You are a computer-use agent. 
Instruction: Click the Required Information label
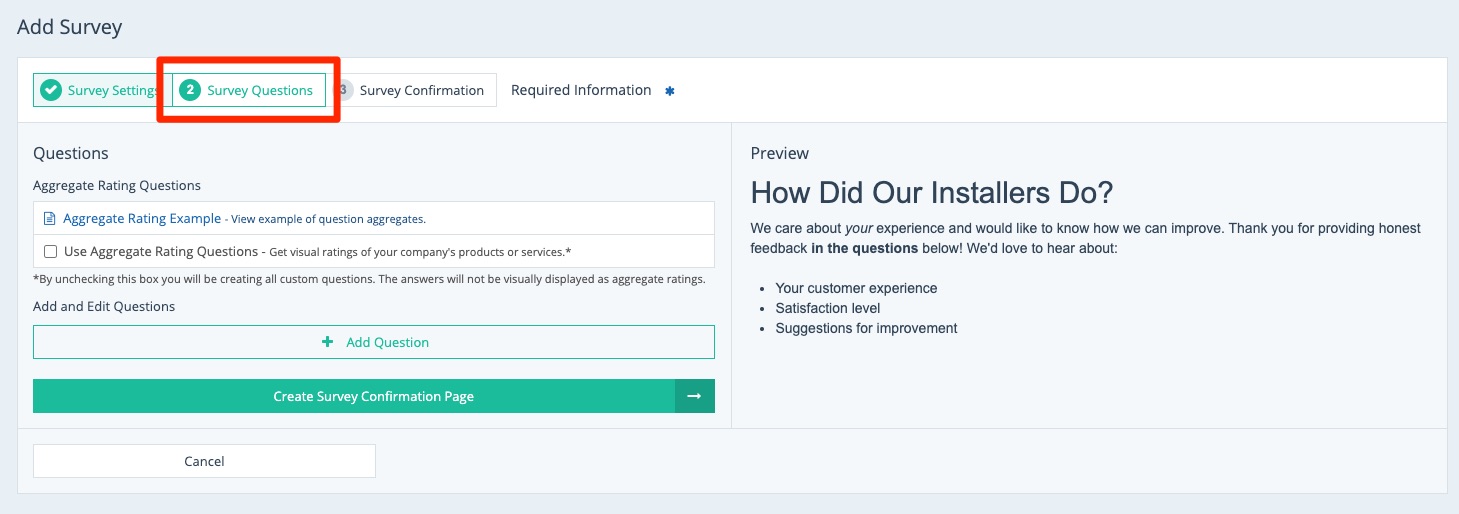581,90
